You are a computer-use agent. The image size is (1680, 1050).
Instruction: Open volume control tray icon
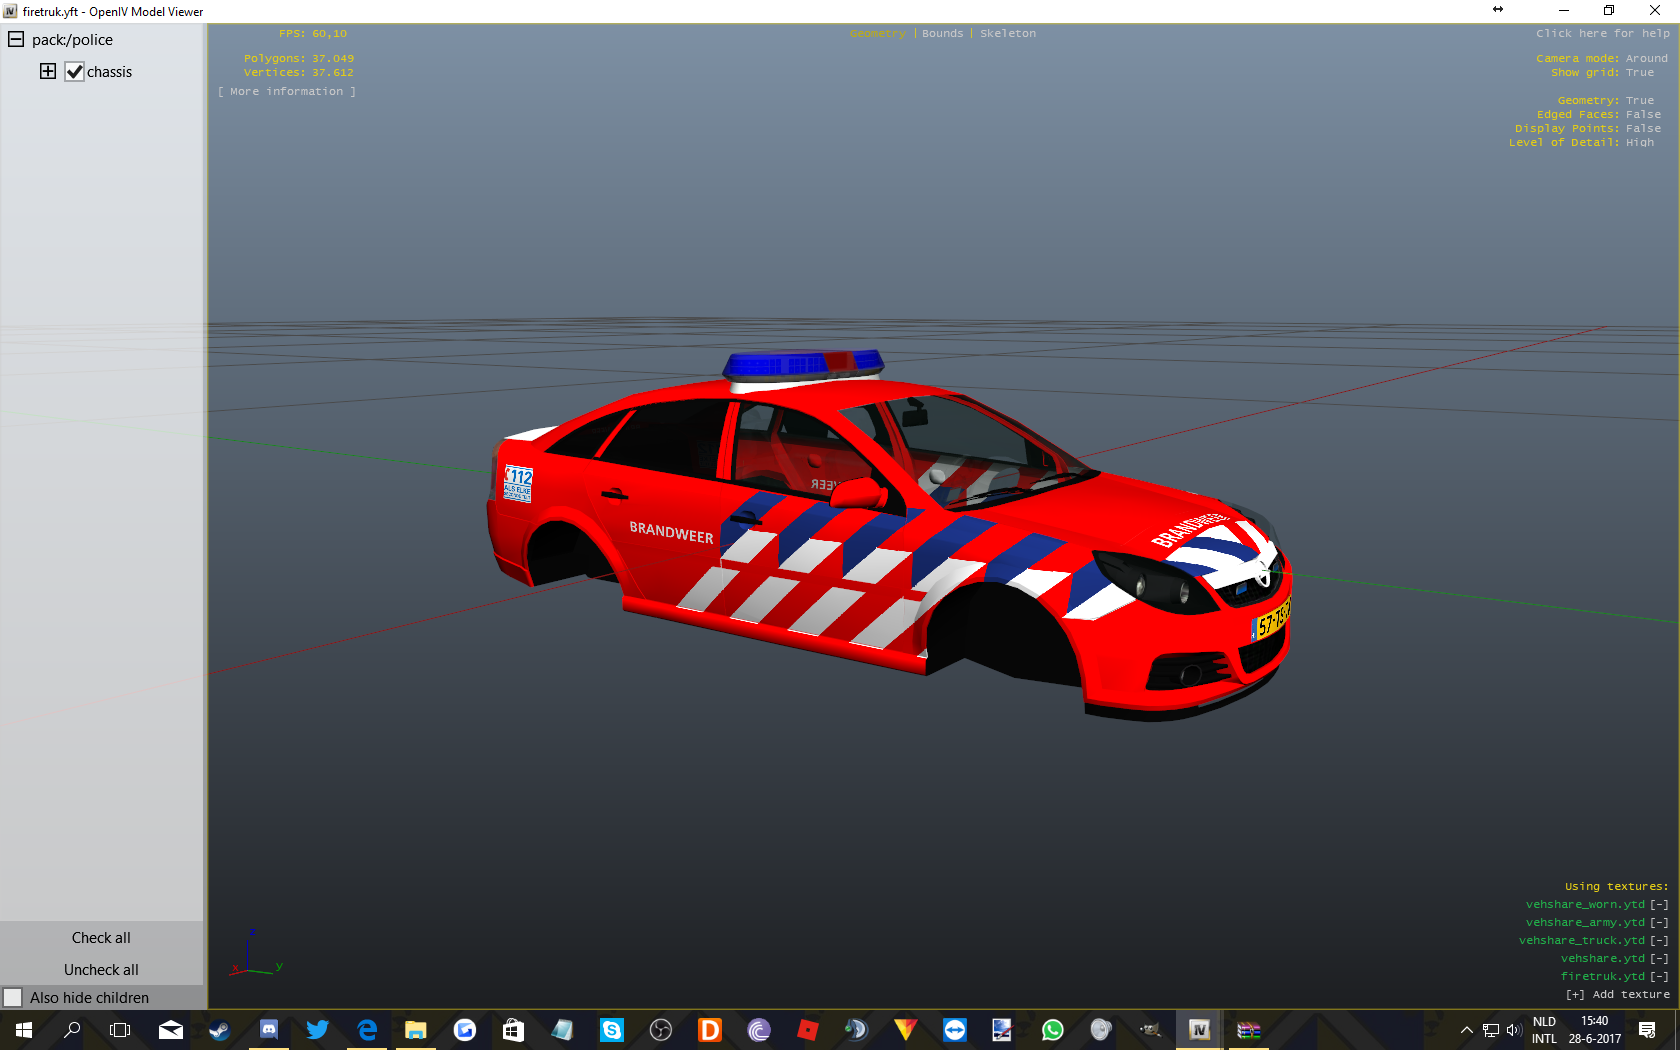[x=1513, y=1030]
